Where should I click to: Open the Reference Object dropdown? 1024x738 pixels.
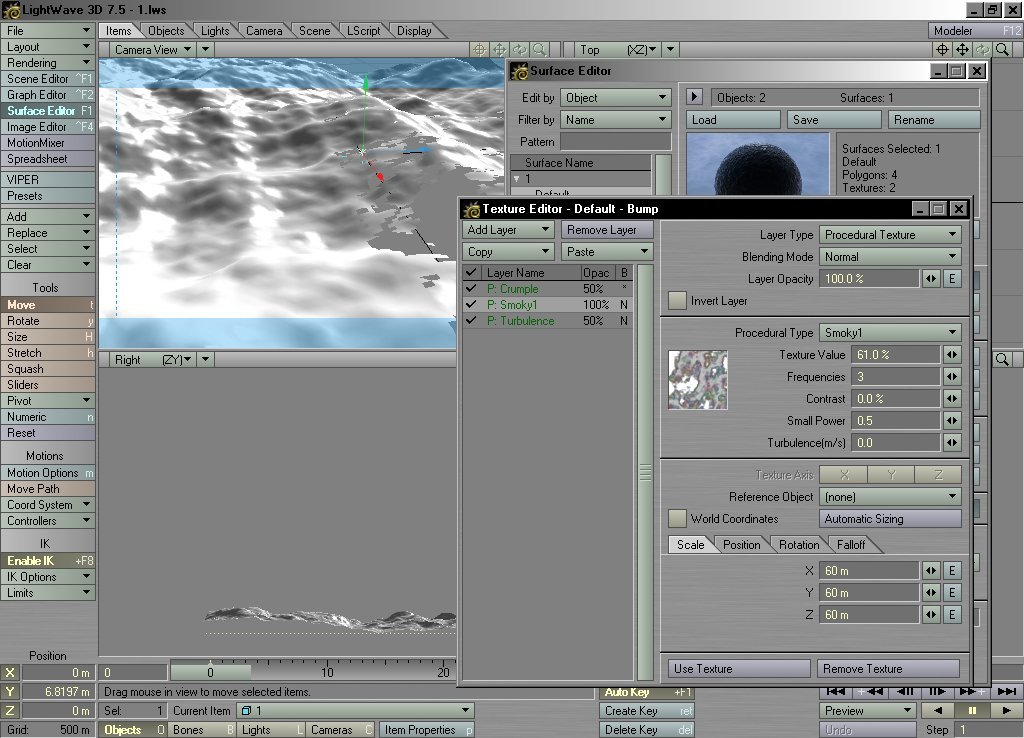click(x=890, y=497)
